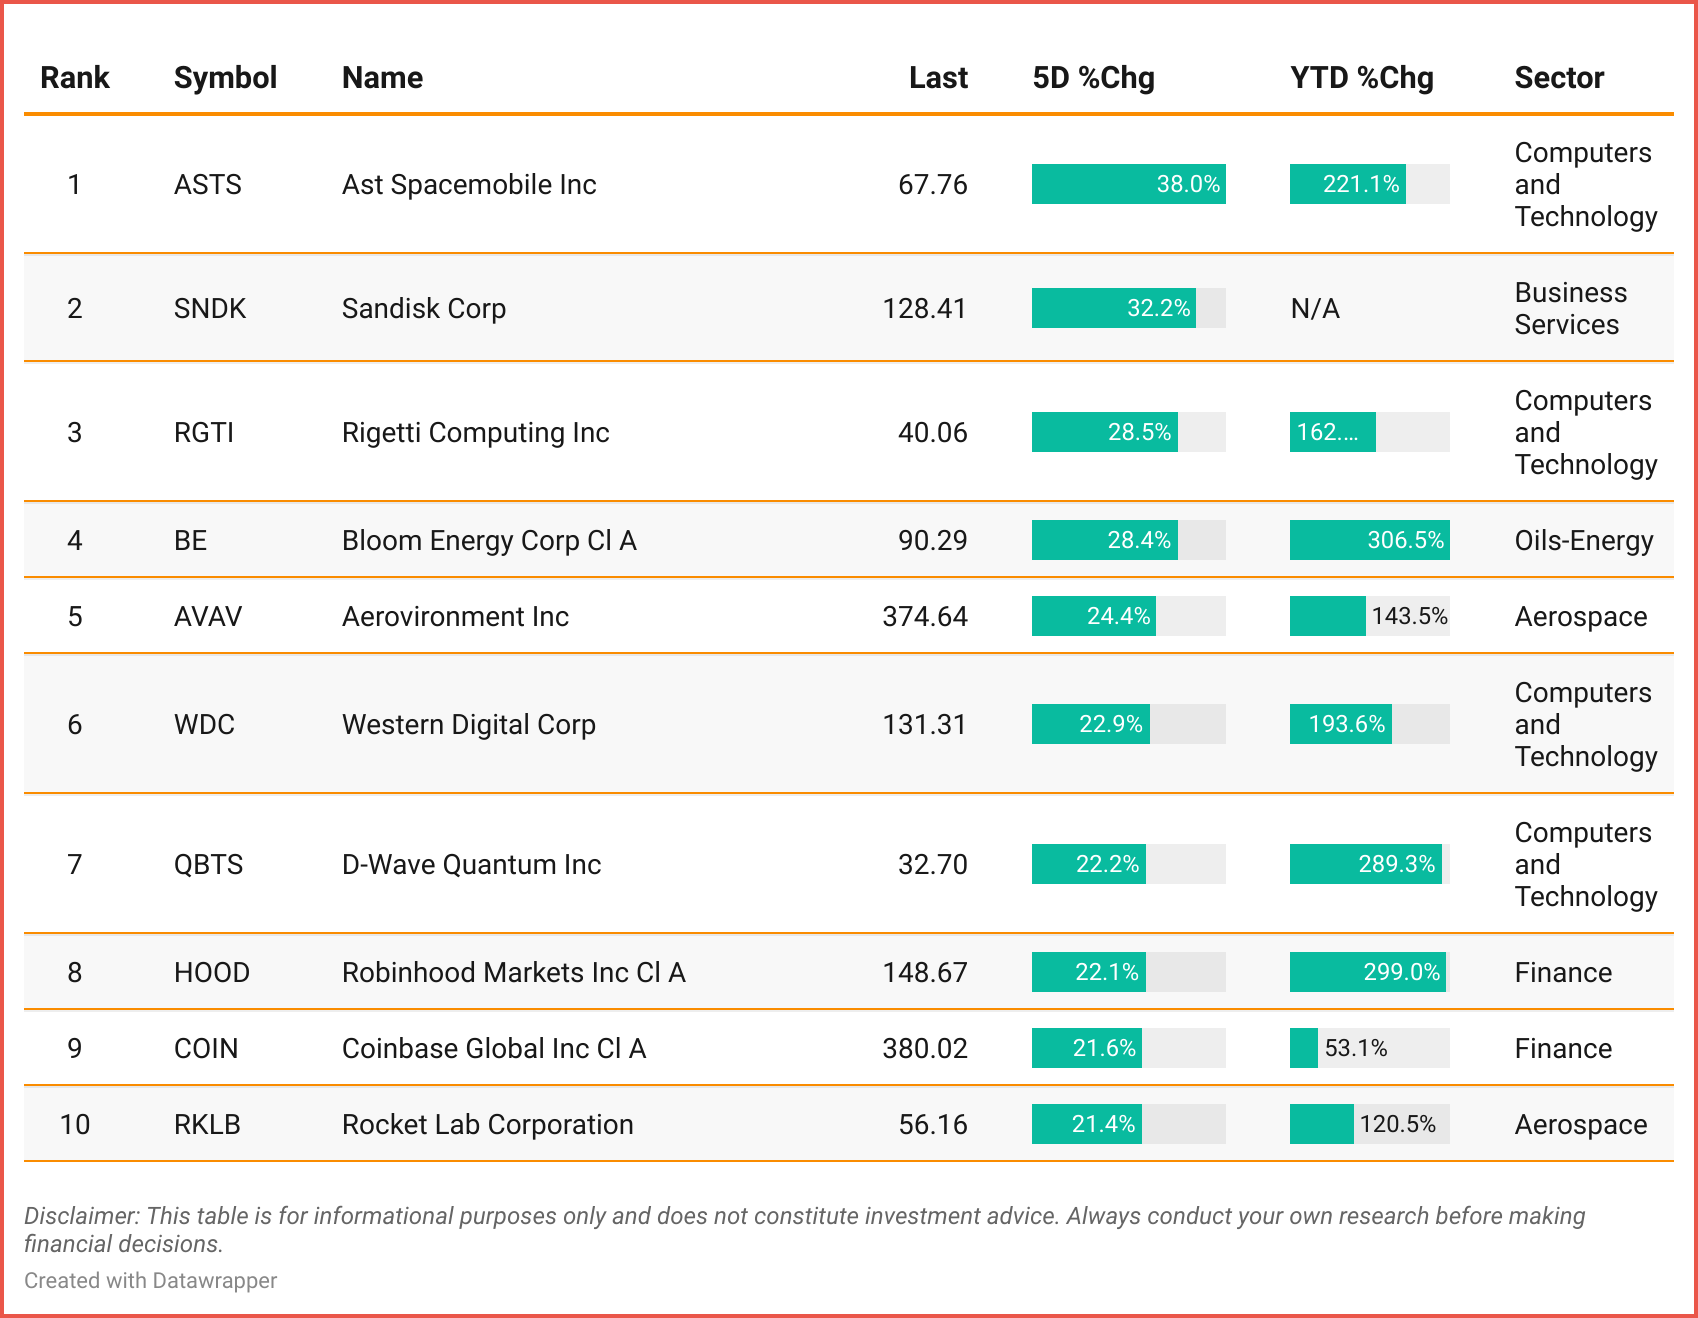This screenshot has height=1318, width=1698.
Task: Click the Last column header
Action: click(x=937, y=78)
